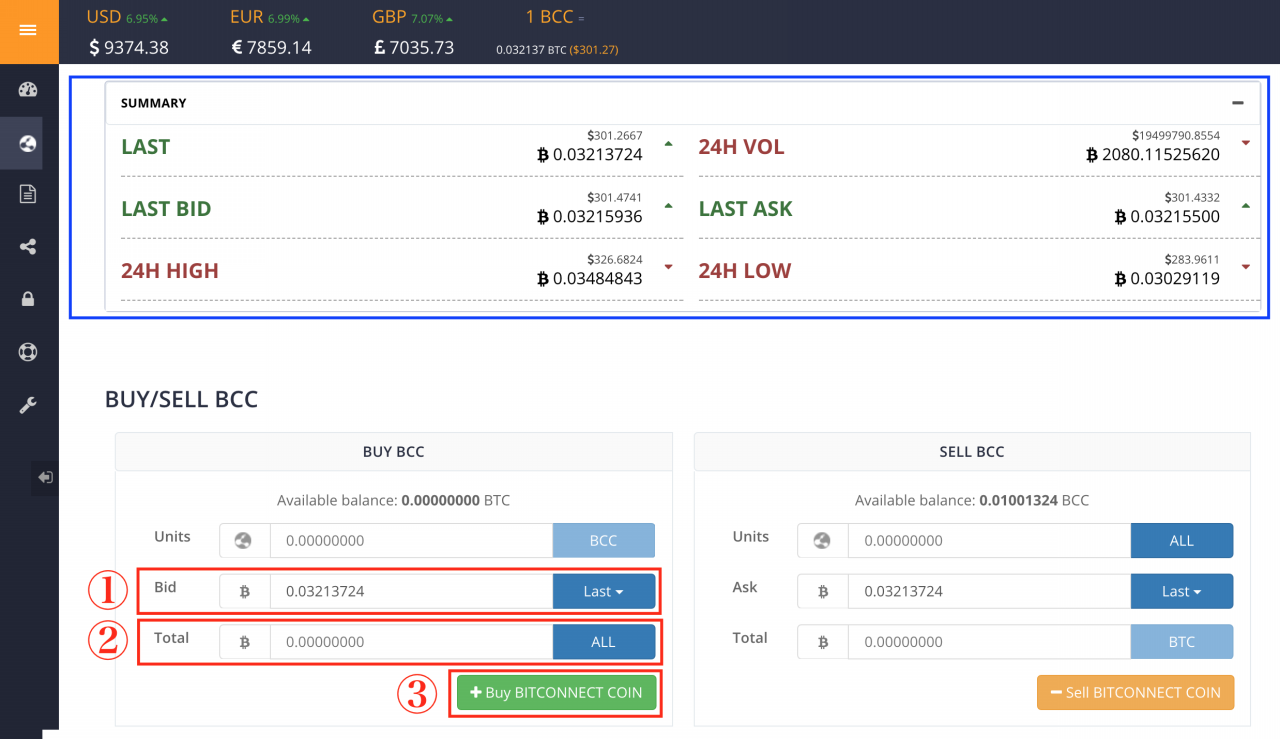Click the LAST value 0.03213724
This screenshot has width=1280, height=739.
click(590, 155)
